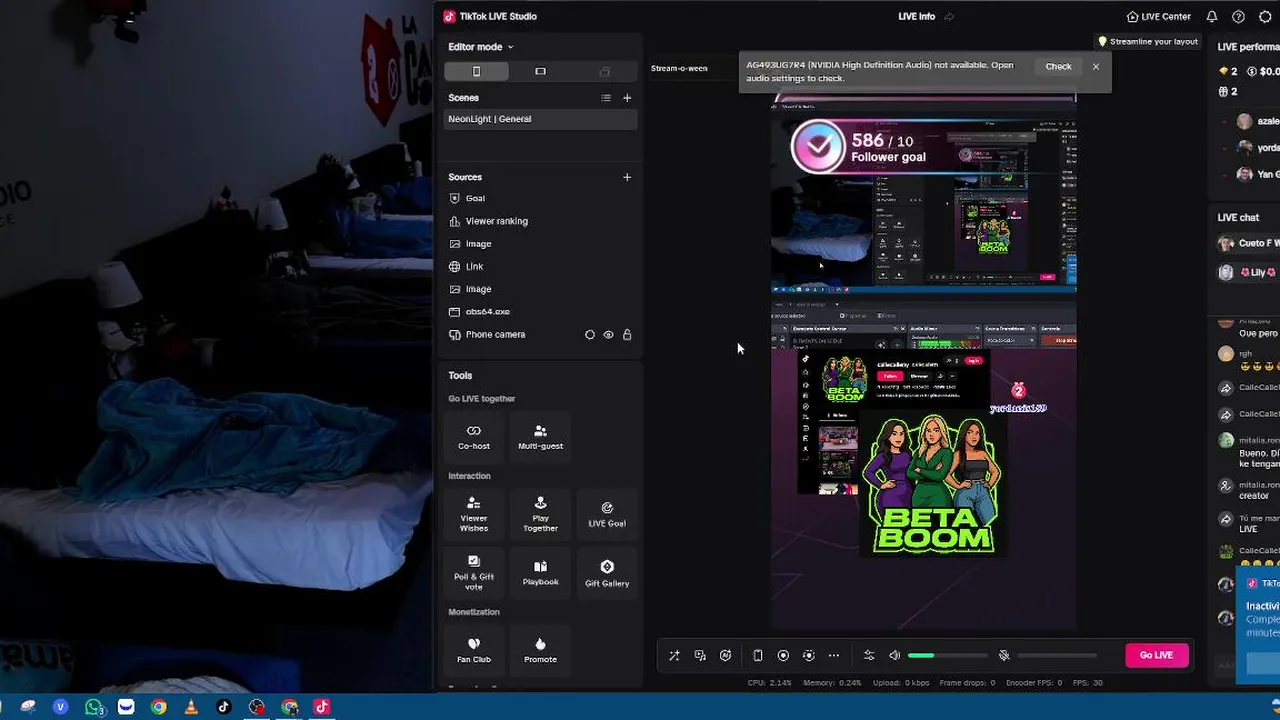1280x720 pixels.
Task: Click the Go LIVE button
Action: pos(1156,655)
